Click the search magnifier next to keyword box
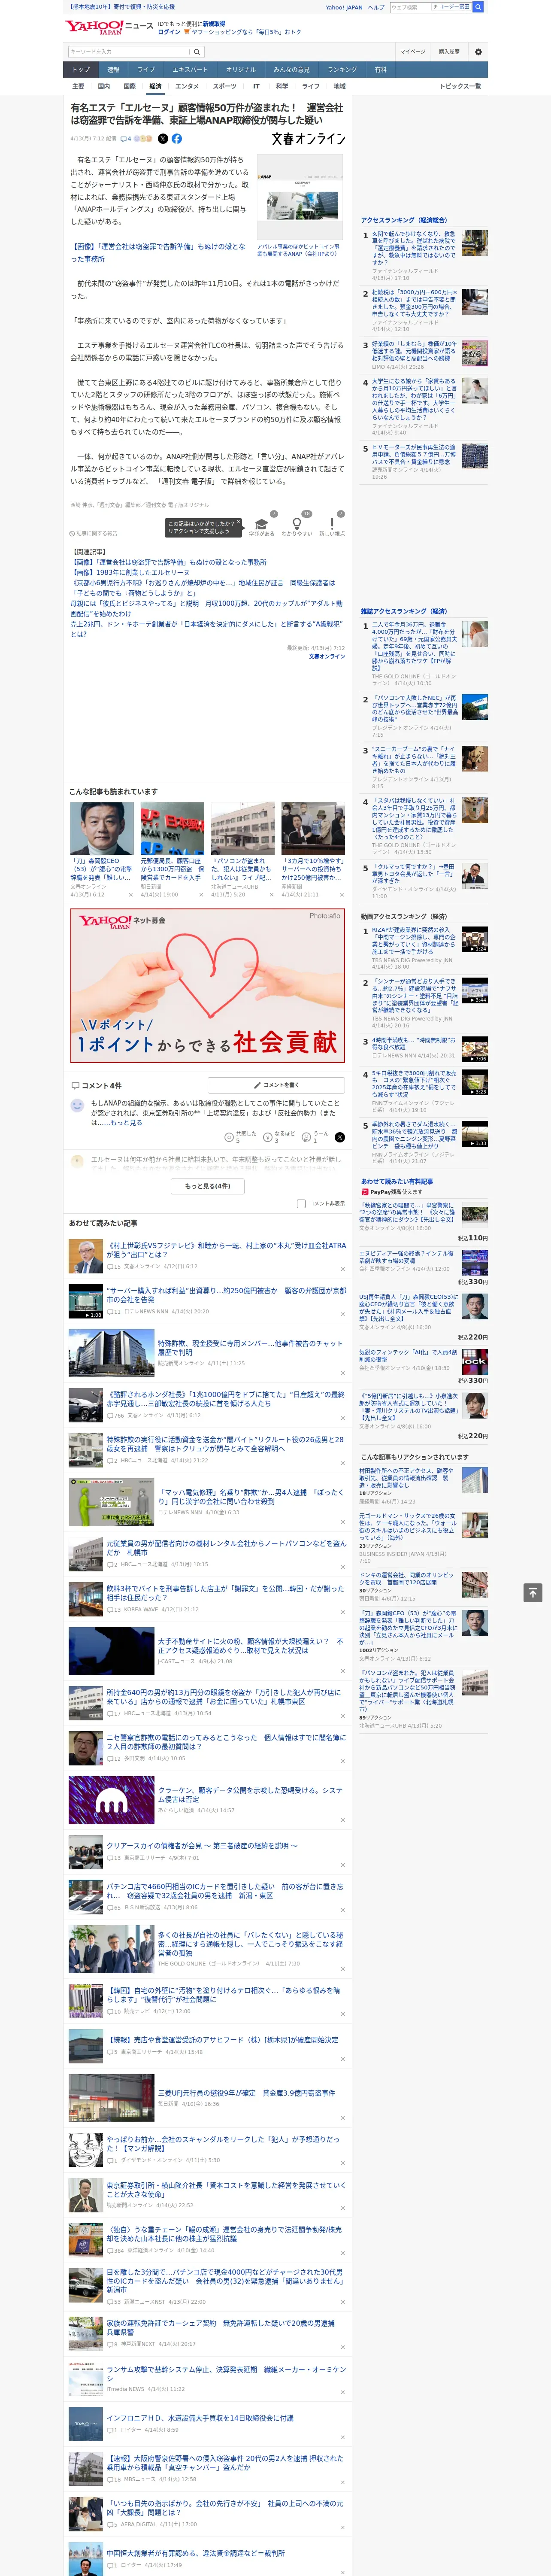Viewport: 551px width, 2576px height. [x=196, y=51]
